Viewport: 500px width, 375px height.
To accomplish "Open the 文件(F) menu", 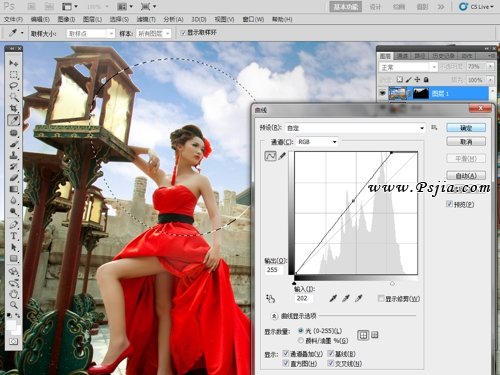I will [x=13, y=19].
